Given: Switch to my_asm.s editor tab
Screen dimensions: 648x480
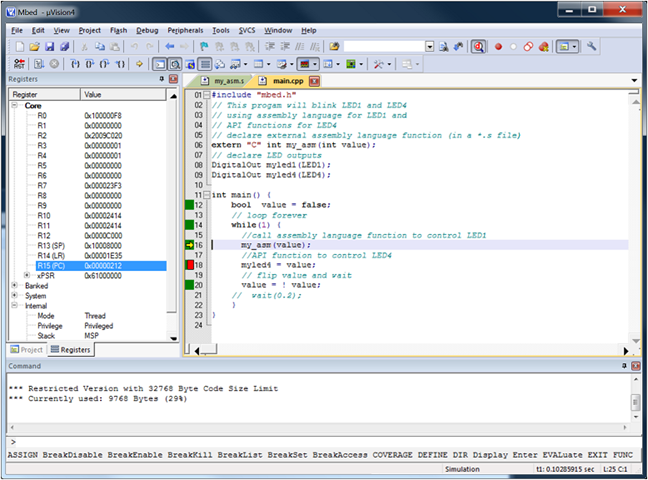Looking at the screenshot, I should click(x=224, y=81).
